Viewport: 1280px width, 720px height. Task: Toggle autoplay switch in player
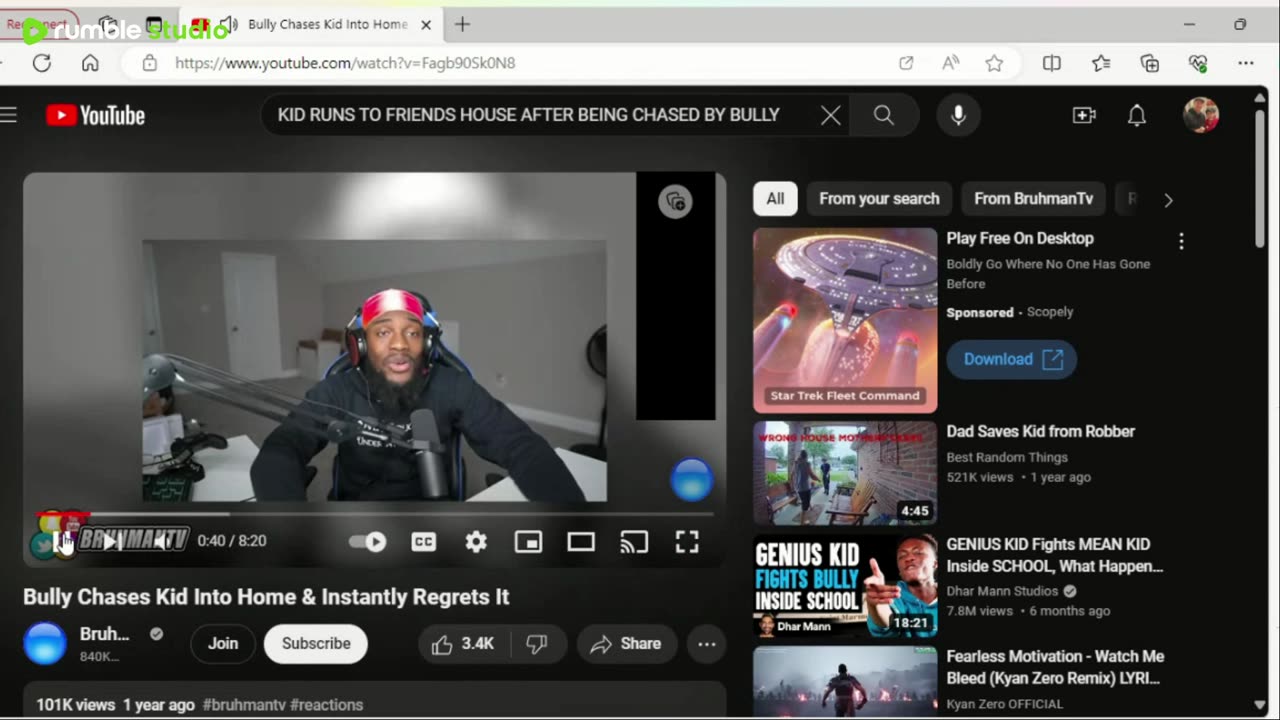coord(368,541)
